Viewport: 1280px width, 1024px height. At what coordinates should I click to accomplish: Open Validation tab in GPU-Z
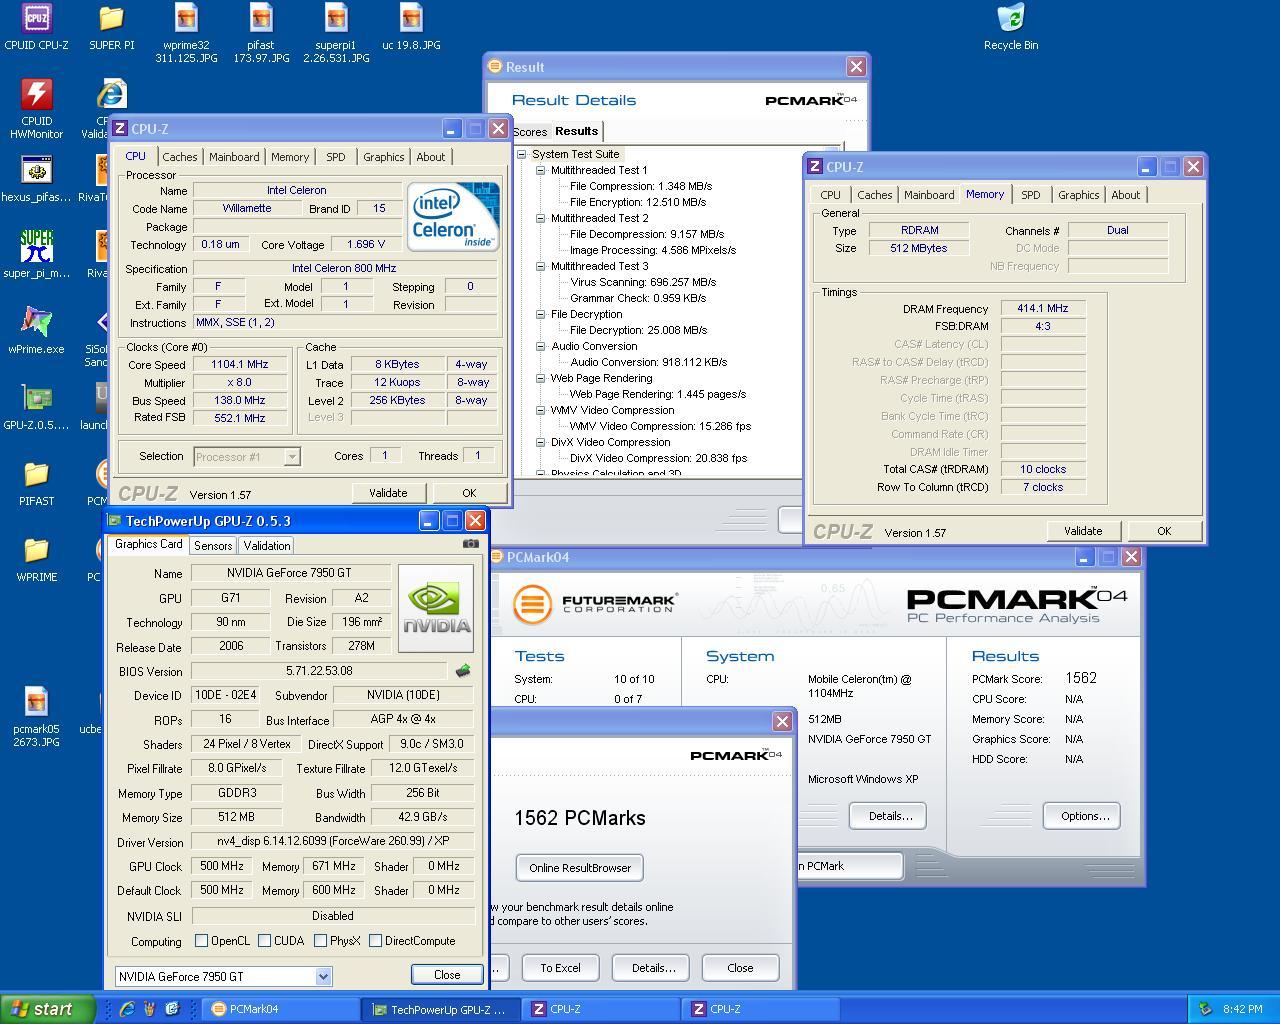(x=267, y=545)
